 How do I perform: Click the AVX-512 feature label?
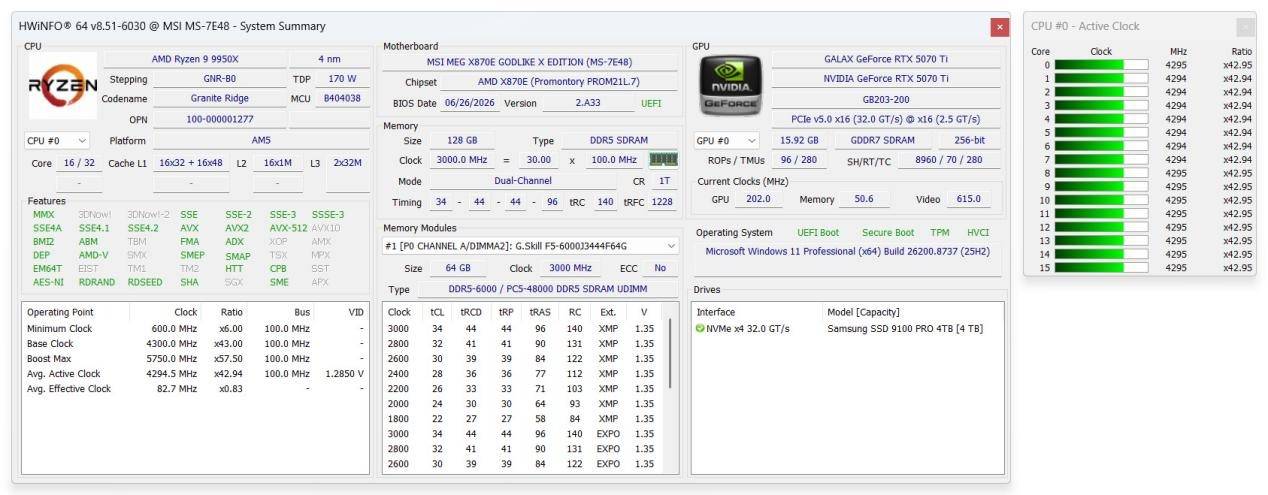(288, 228)
